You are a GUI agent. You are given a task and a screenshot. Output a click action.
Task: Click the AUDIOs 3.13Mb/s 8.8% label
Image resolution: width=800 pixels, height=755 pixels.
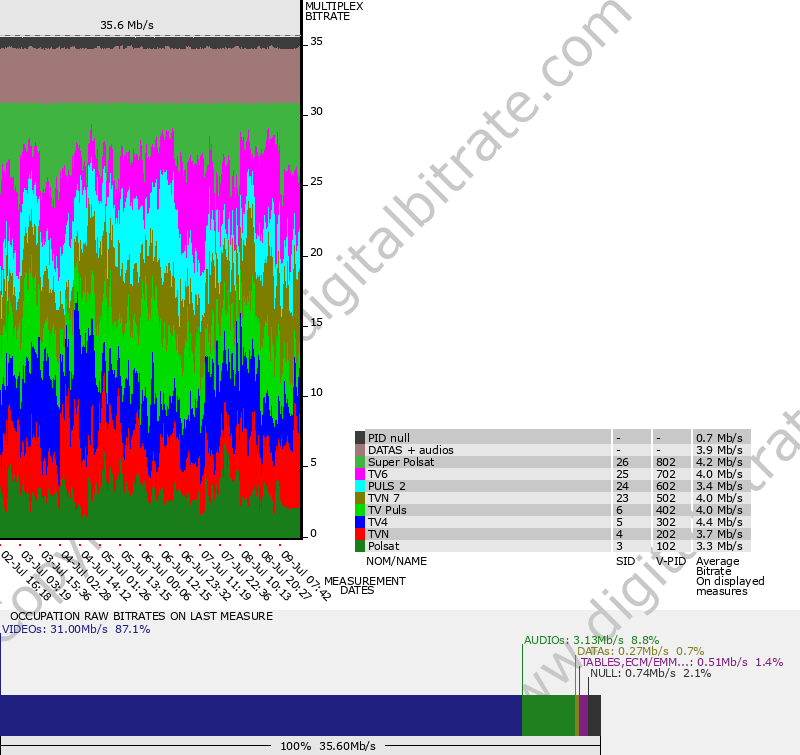592,640
